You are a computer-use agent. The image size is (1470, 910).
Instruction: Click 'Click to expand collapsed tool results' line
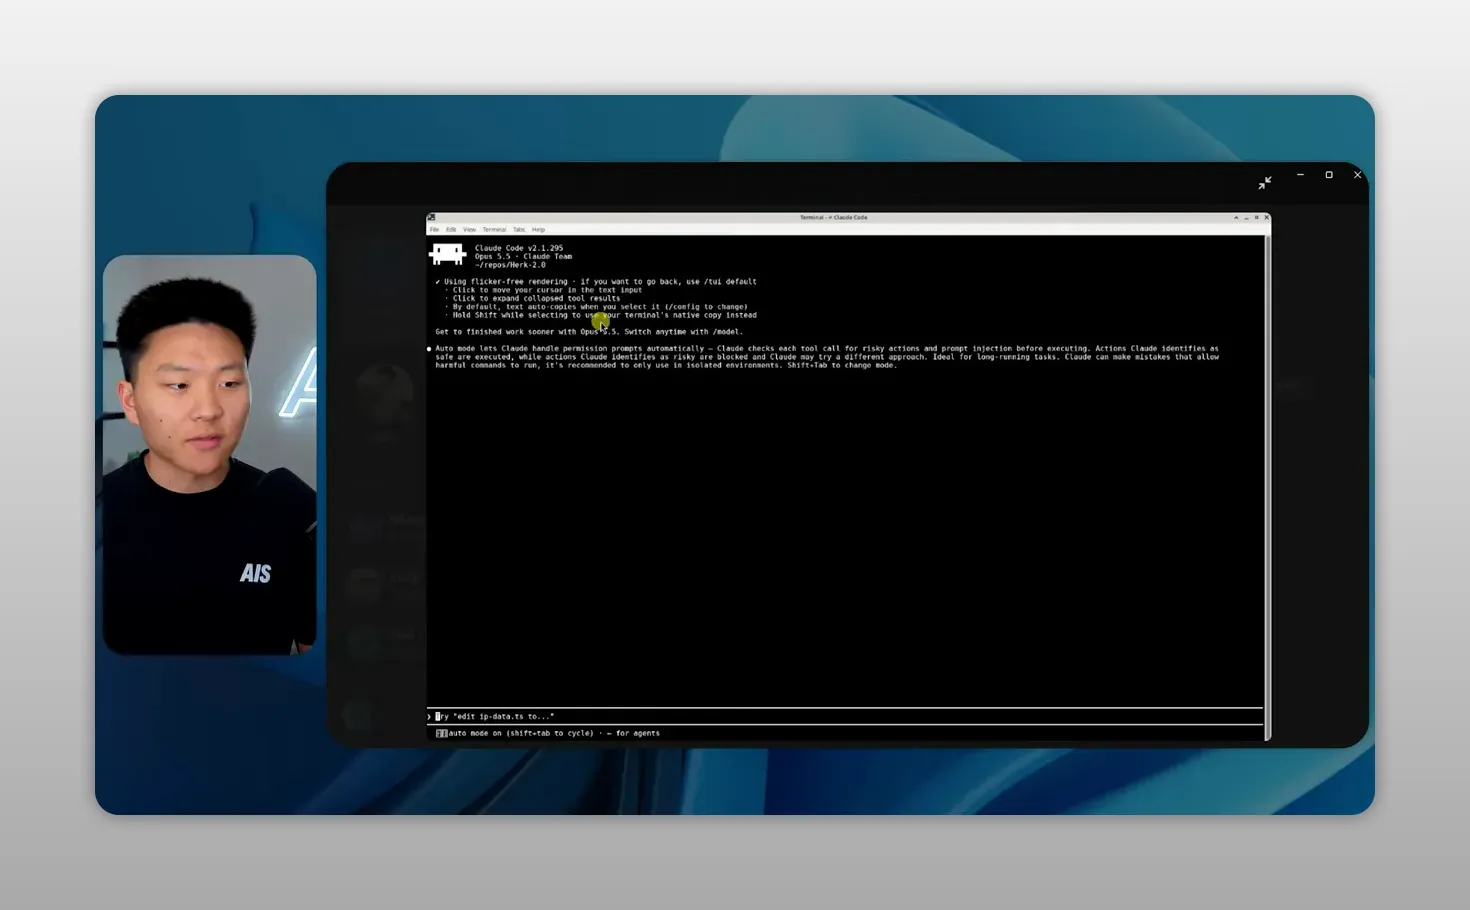point(533,298)
